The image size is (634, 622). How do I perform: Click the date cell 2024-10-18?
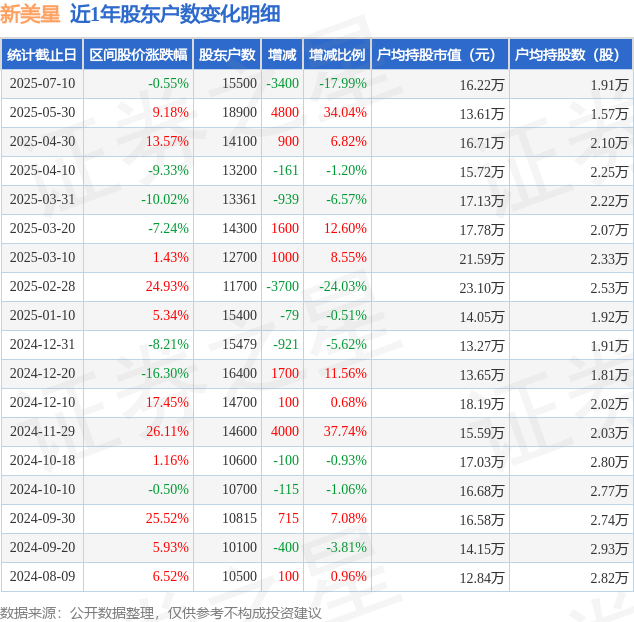tap(42, 461)
